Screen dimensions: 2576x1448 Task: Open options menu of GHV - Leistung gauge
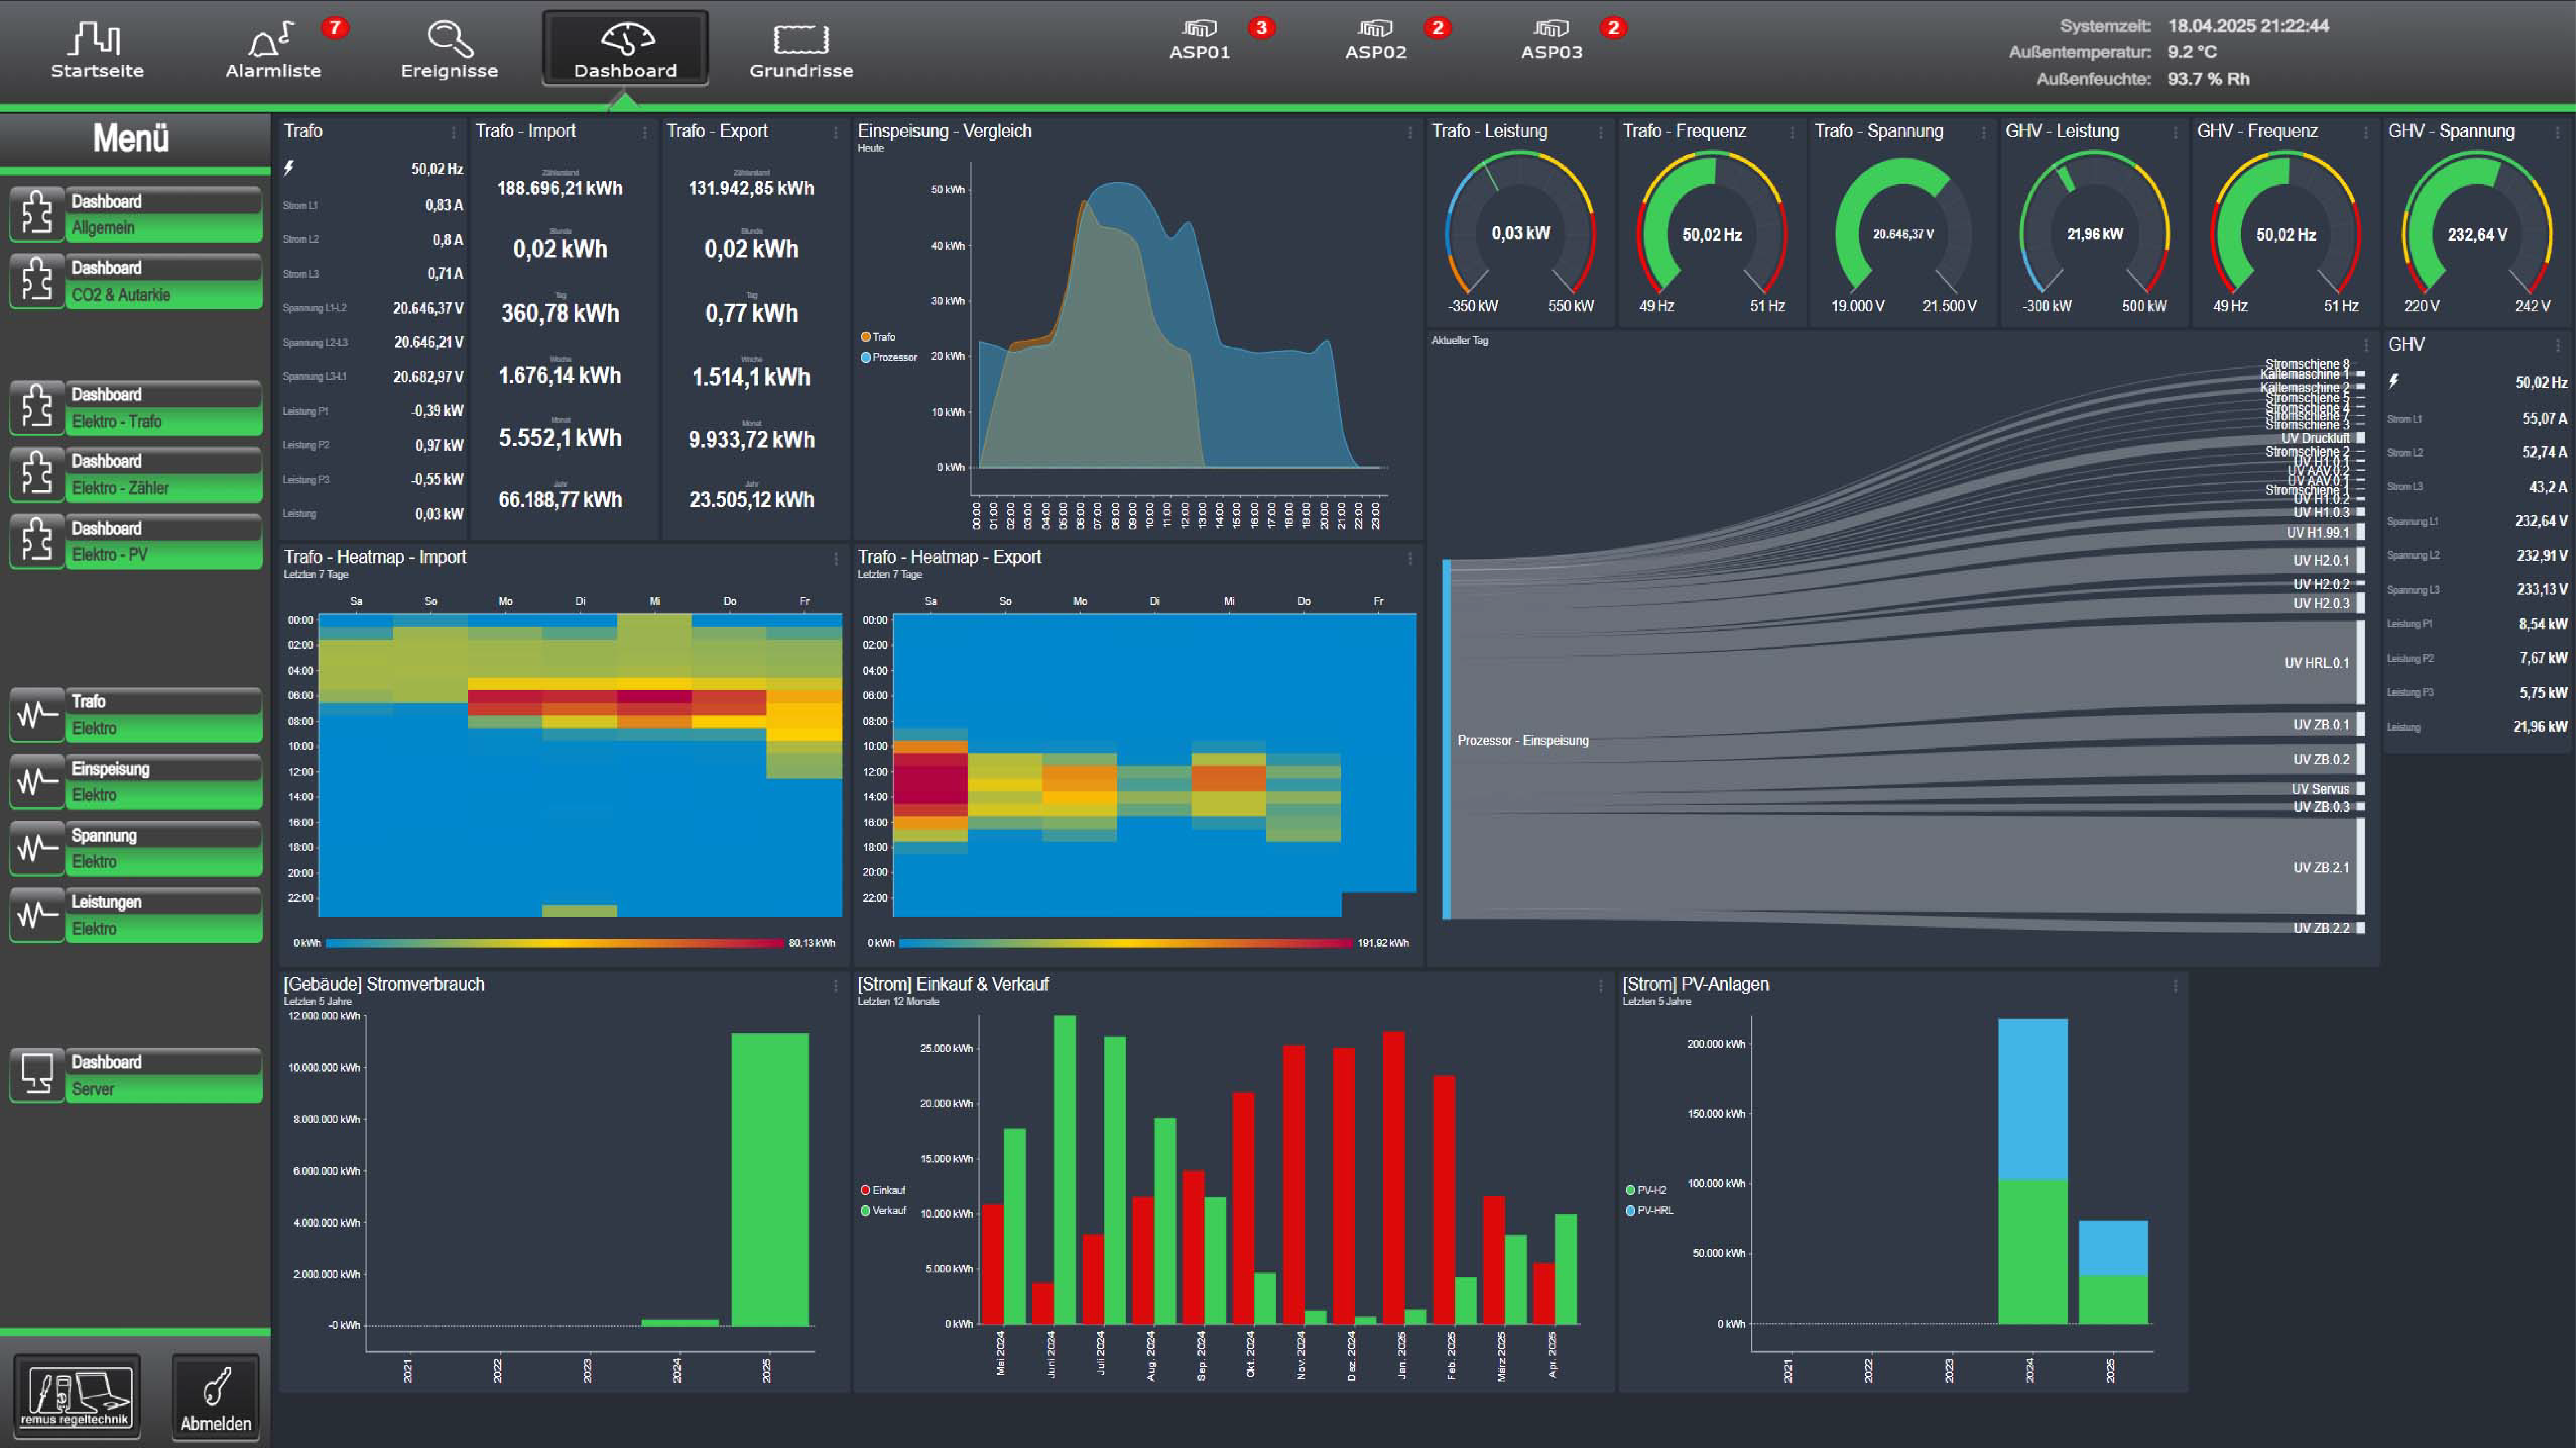pyautogui.click(x=2175, y=132)
